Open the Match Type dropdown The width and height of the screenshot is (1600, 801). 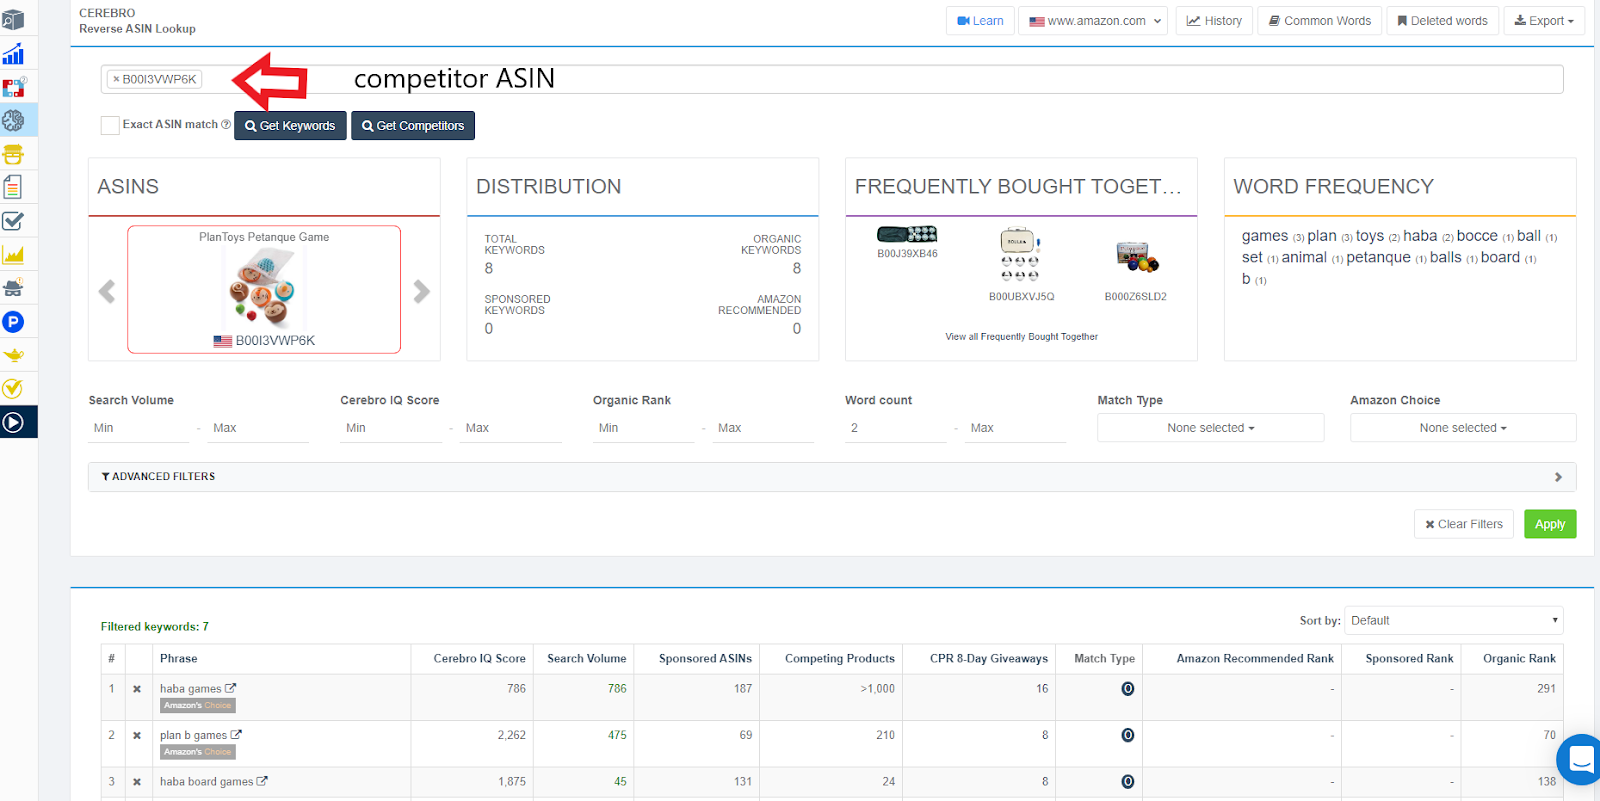(1210, 428)
